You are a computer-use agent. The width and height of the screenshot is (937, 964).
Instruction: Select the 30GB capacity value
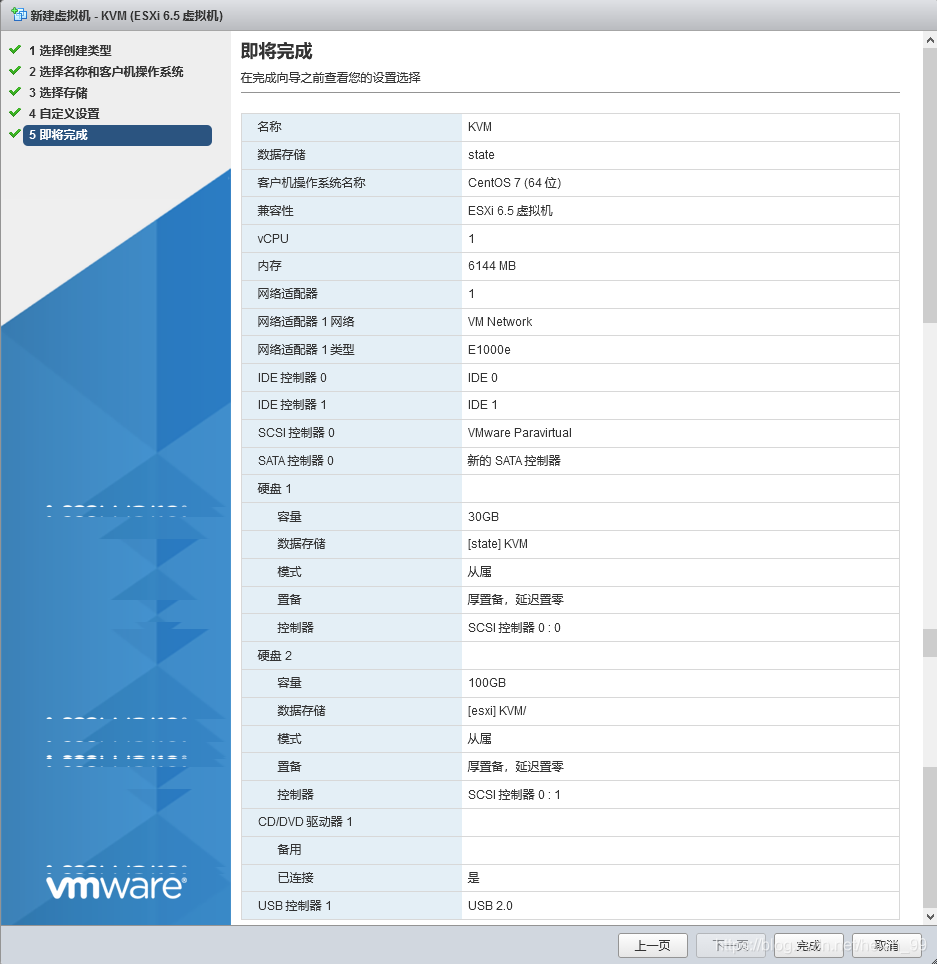(483, 516)
